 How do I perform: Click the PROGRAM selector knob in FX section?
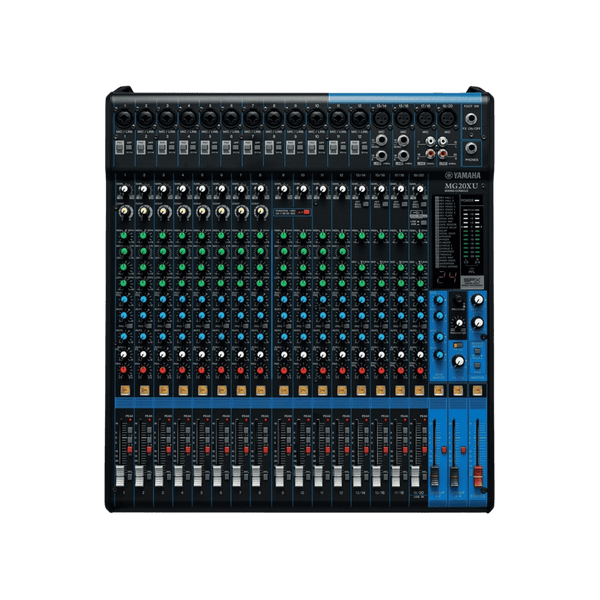[x=458, y=299]
